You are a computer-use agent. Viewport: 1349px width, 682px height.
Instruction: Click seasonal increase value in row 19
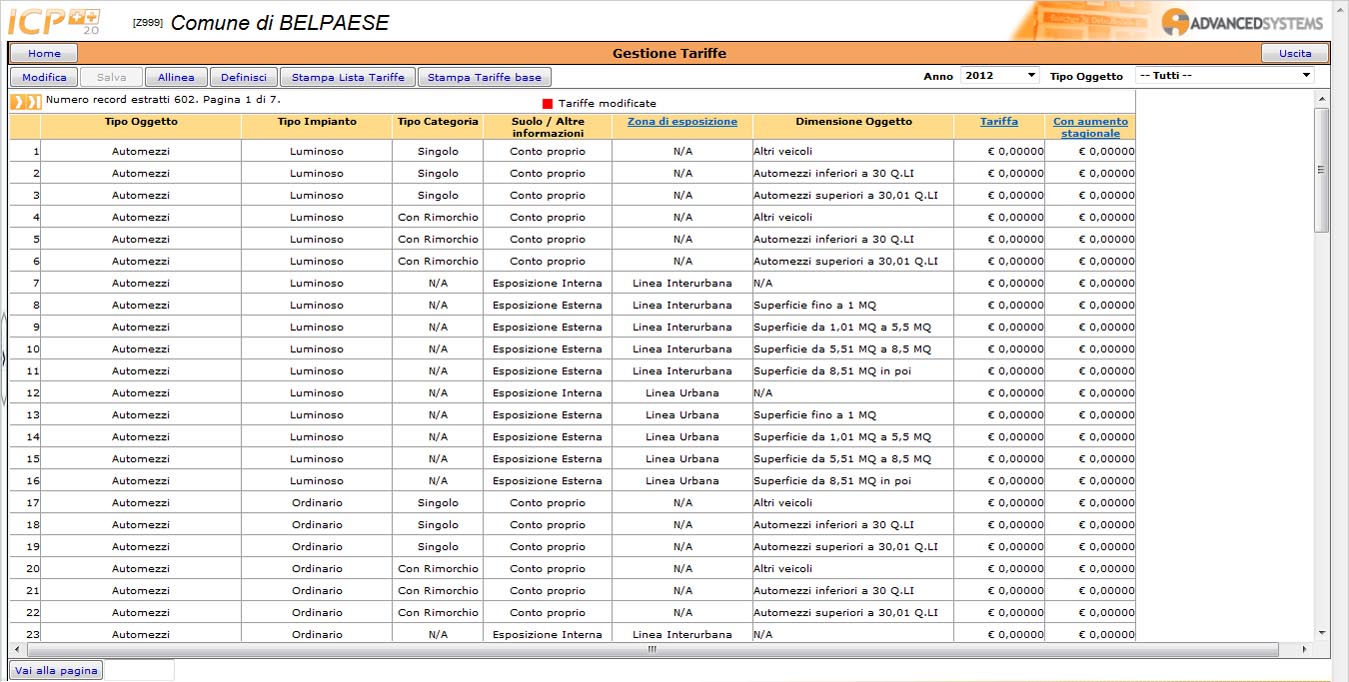[1106, 547]
